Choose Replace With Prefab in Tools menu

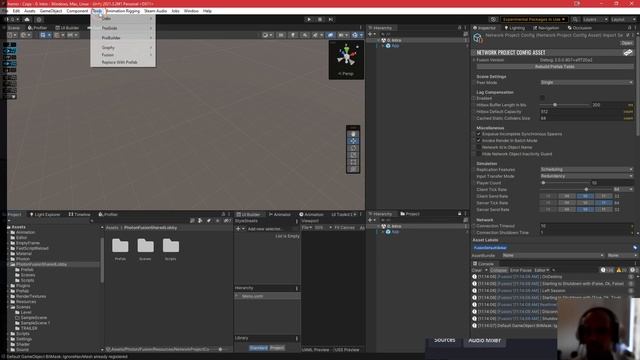(123, 62)
